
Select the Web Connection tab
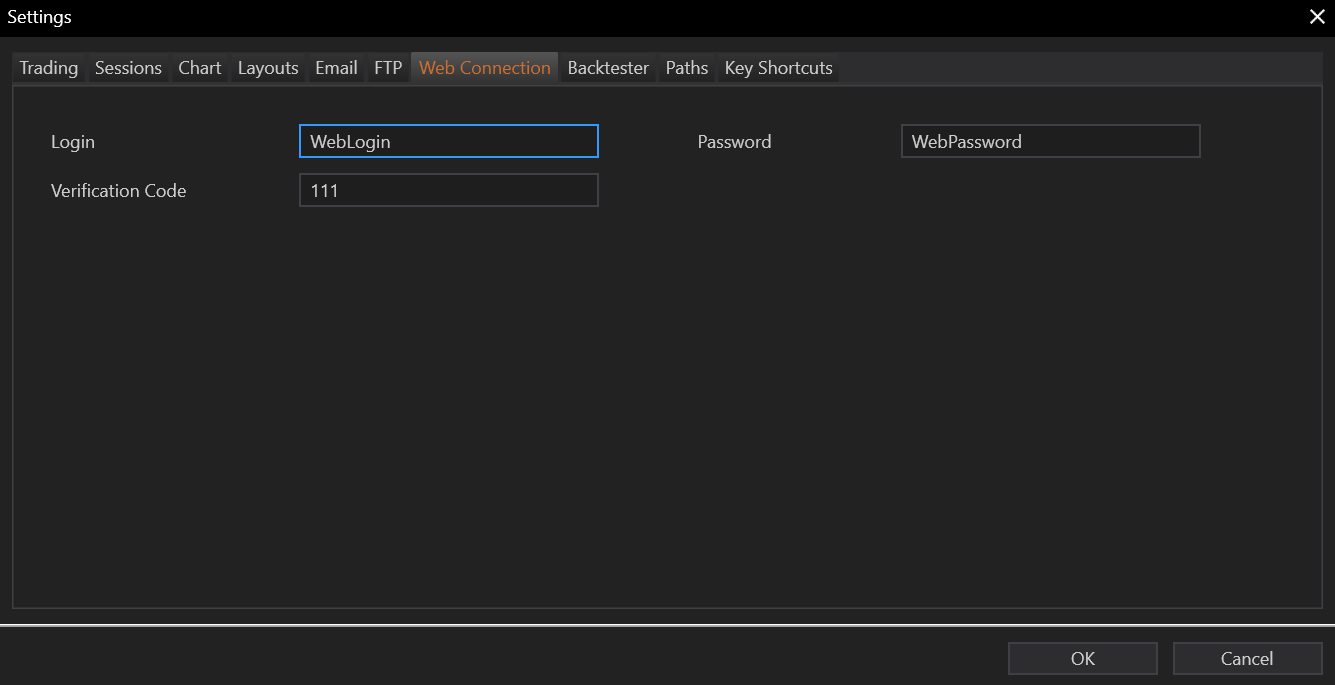coord(485,68)
